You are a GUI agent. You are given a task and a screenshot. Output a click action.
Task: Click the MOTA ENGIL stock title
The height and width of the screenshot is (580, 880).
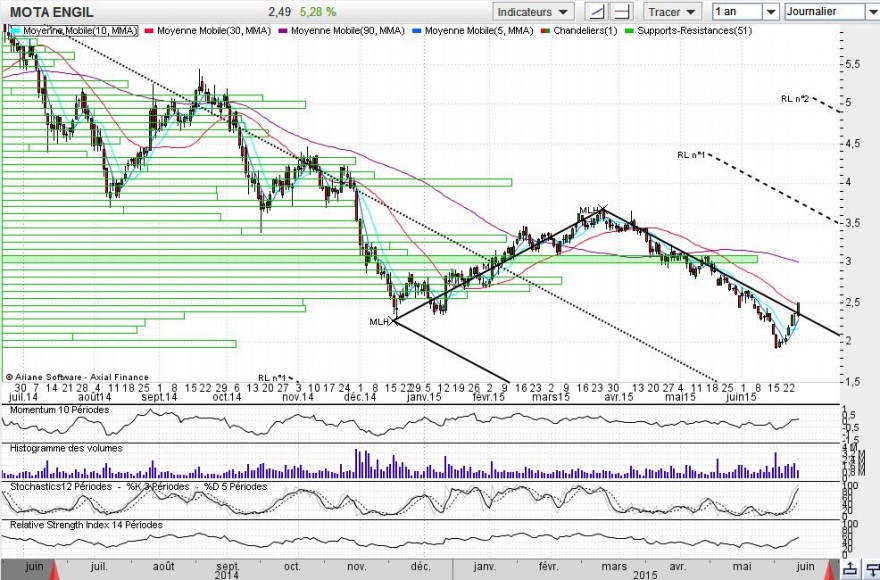pyautogui.click(x=52, y=12)
